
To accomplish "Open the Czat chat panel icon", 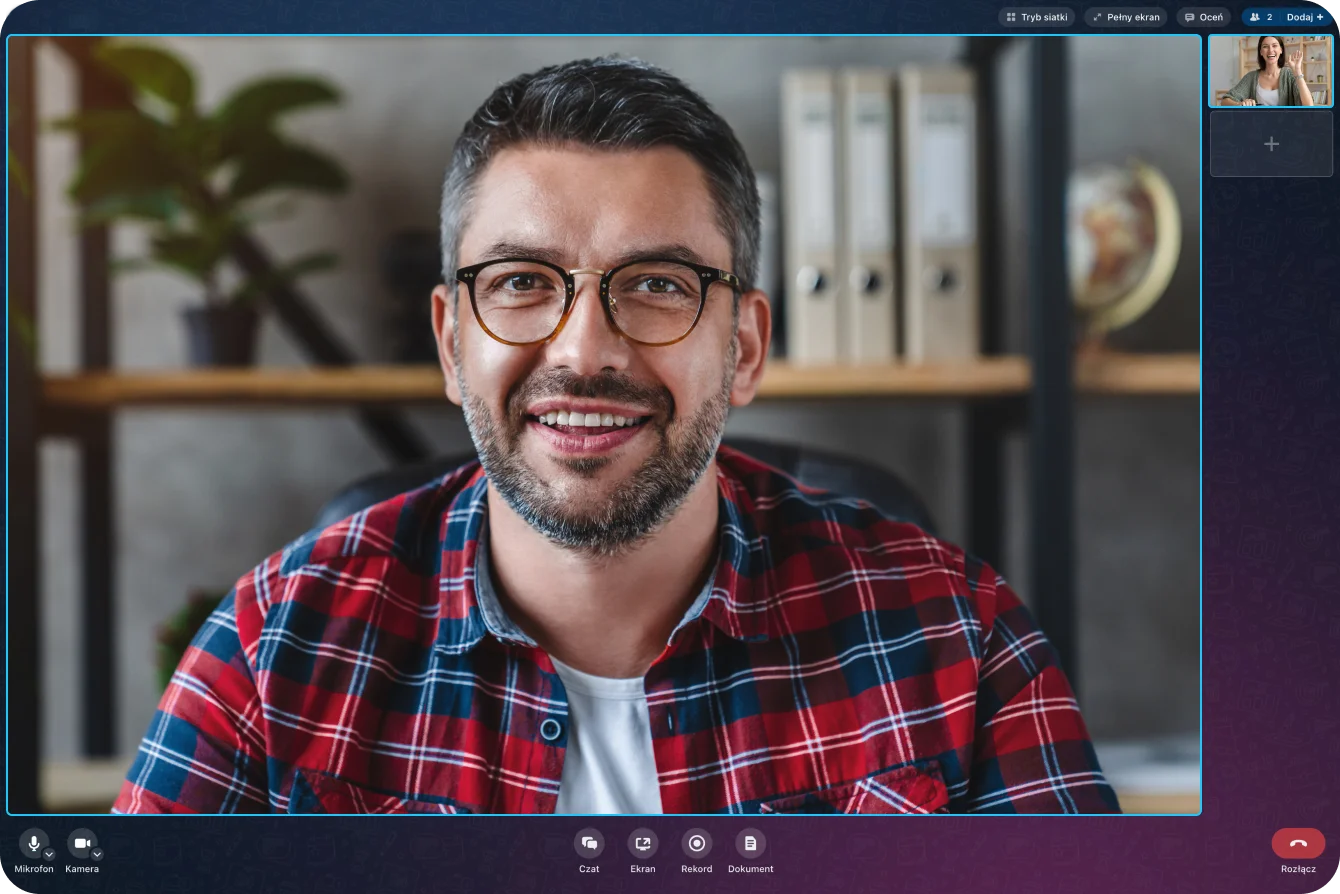I will (x=589, y=843).
